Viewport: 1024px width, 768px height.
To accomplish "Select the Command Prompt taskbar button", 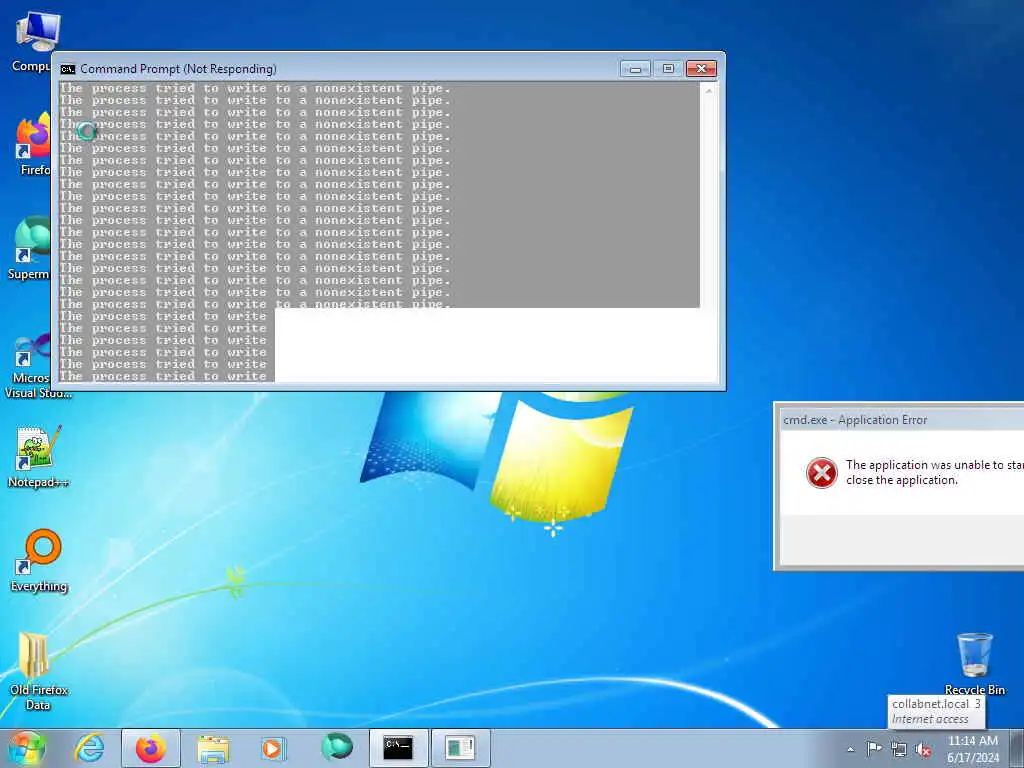I will [399, 748].
